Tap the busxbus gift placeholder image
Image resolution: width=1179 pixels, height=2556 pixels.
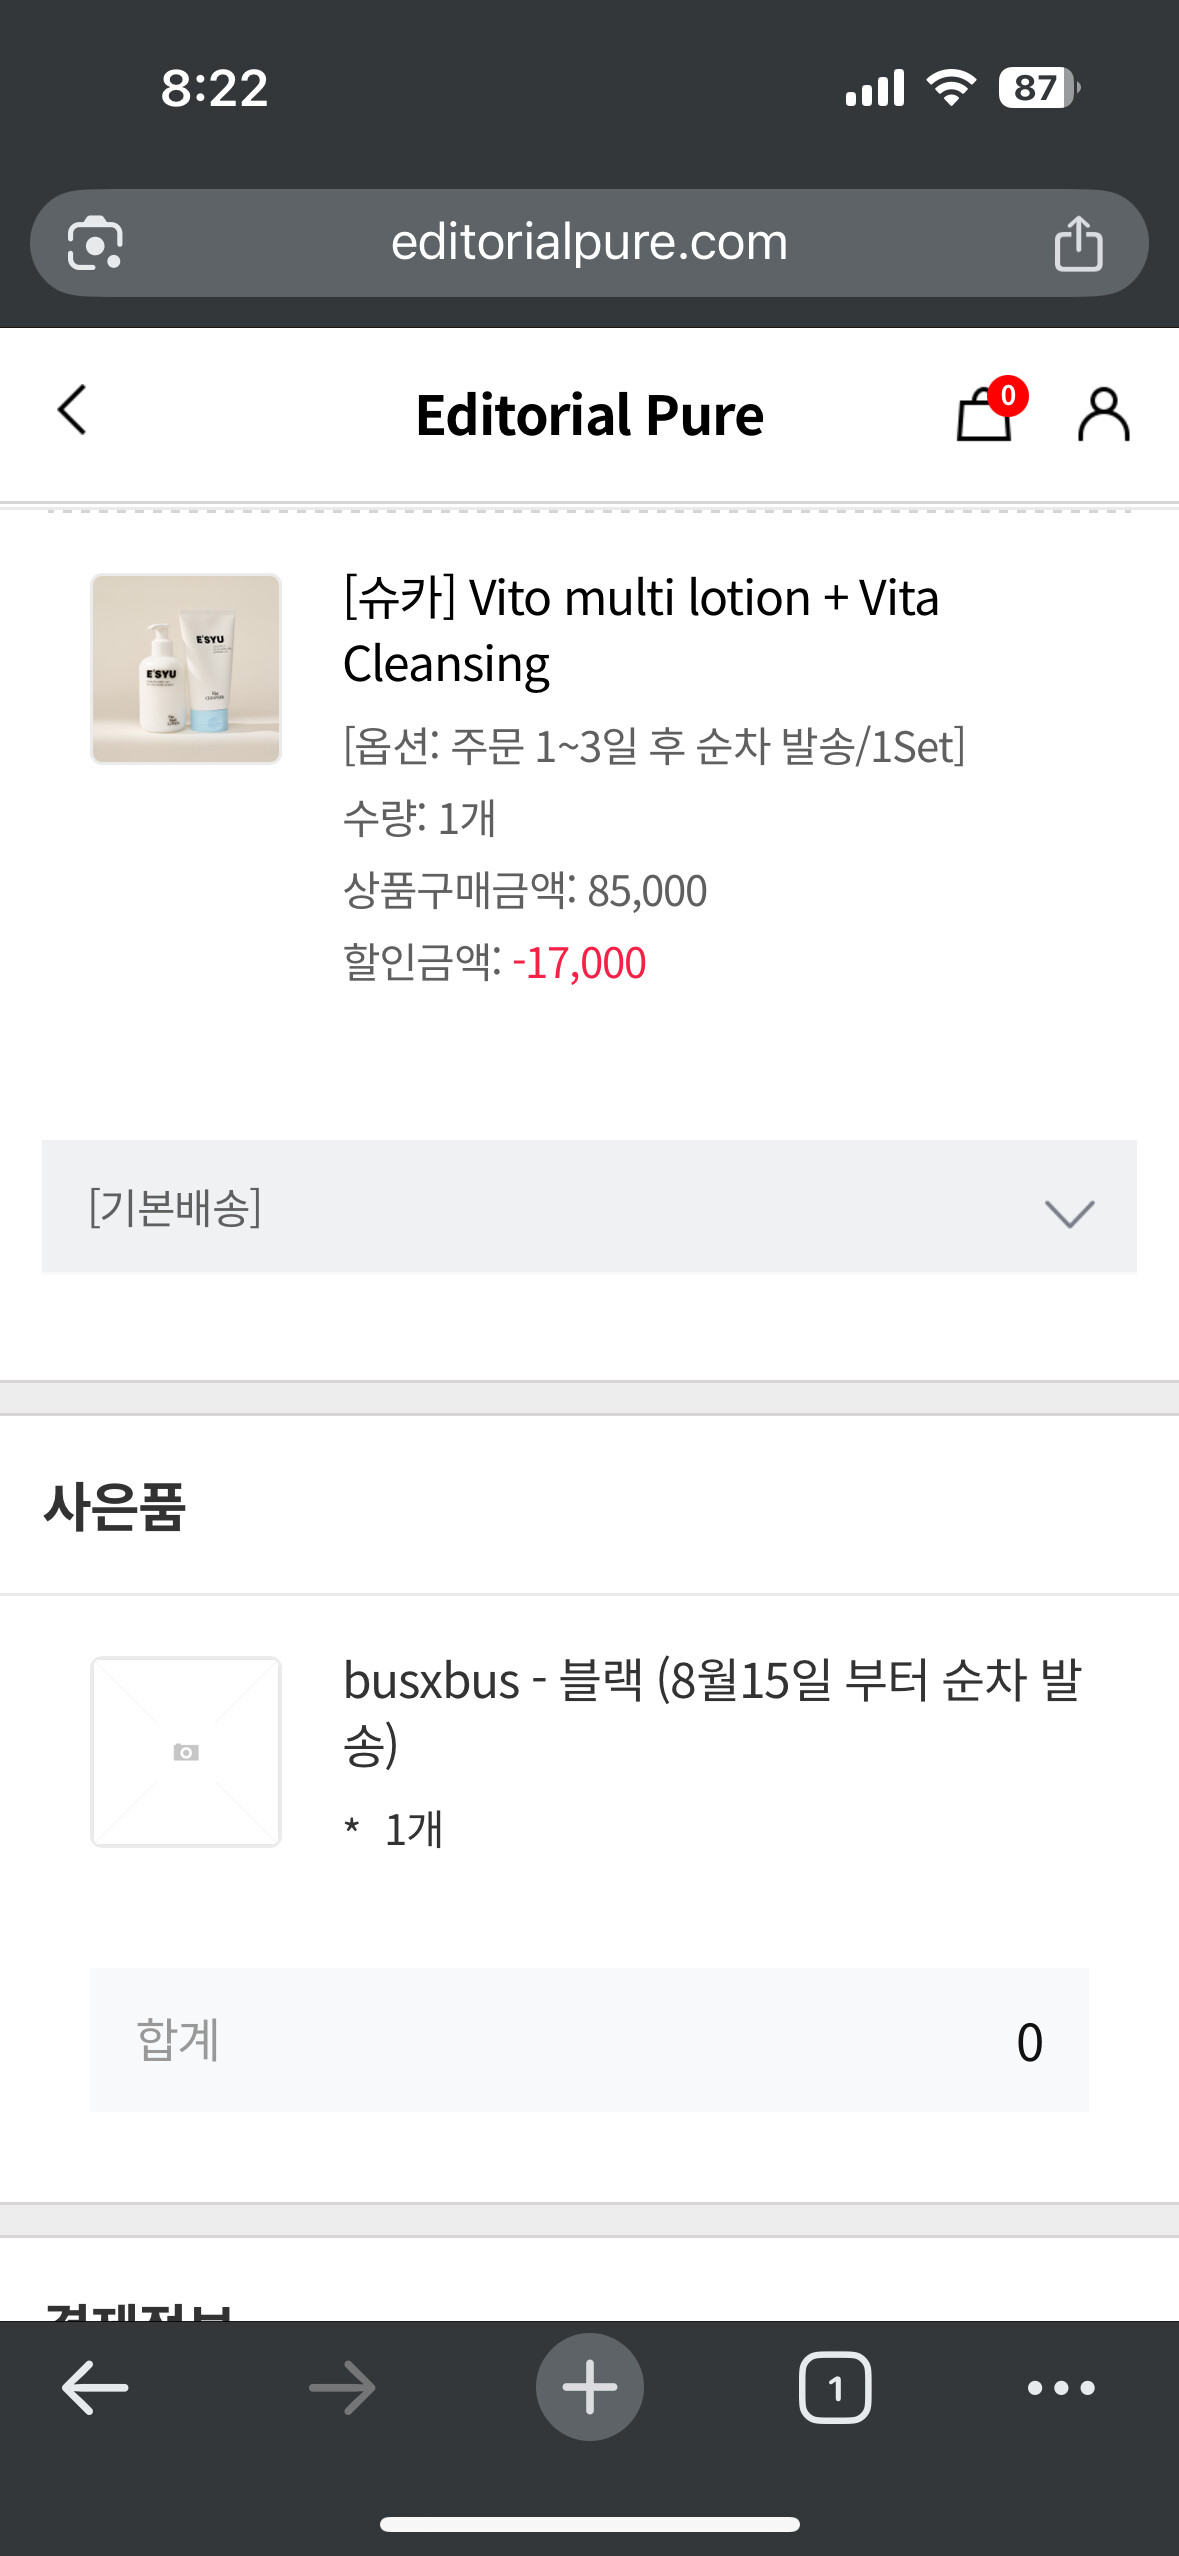pyautogui.click(x=186, y=1751)
